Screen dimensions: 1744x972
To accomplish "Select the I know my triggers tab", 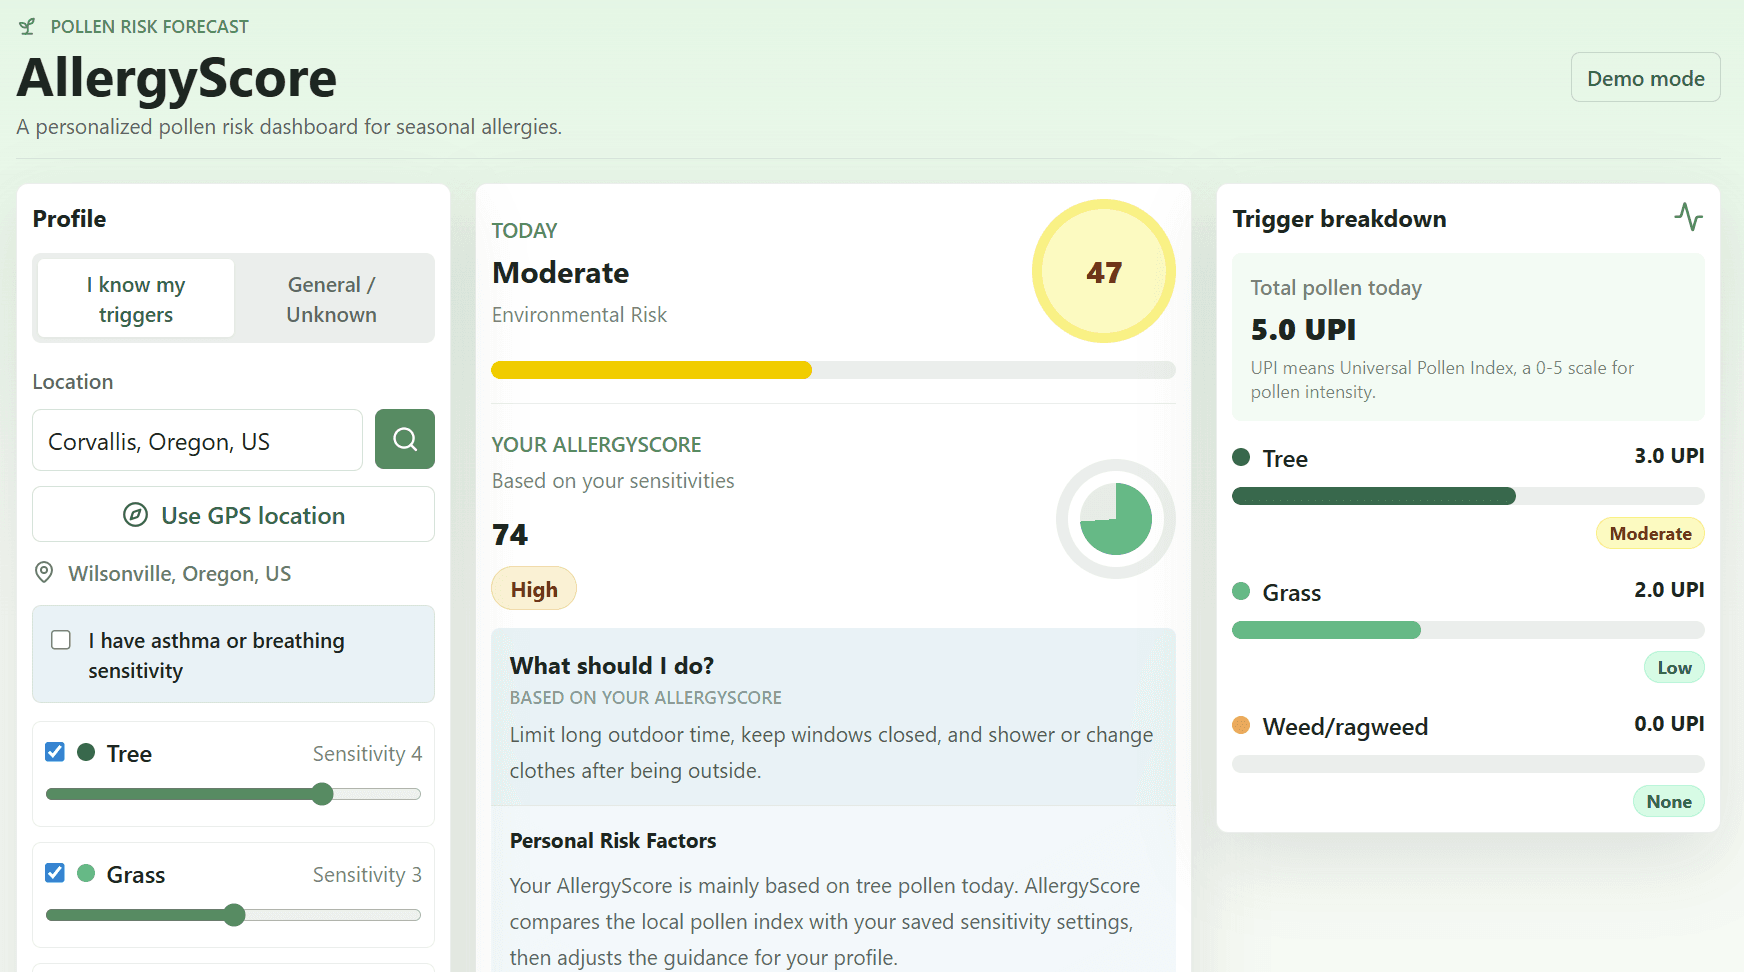I will point(136,299).
